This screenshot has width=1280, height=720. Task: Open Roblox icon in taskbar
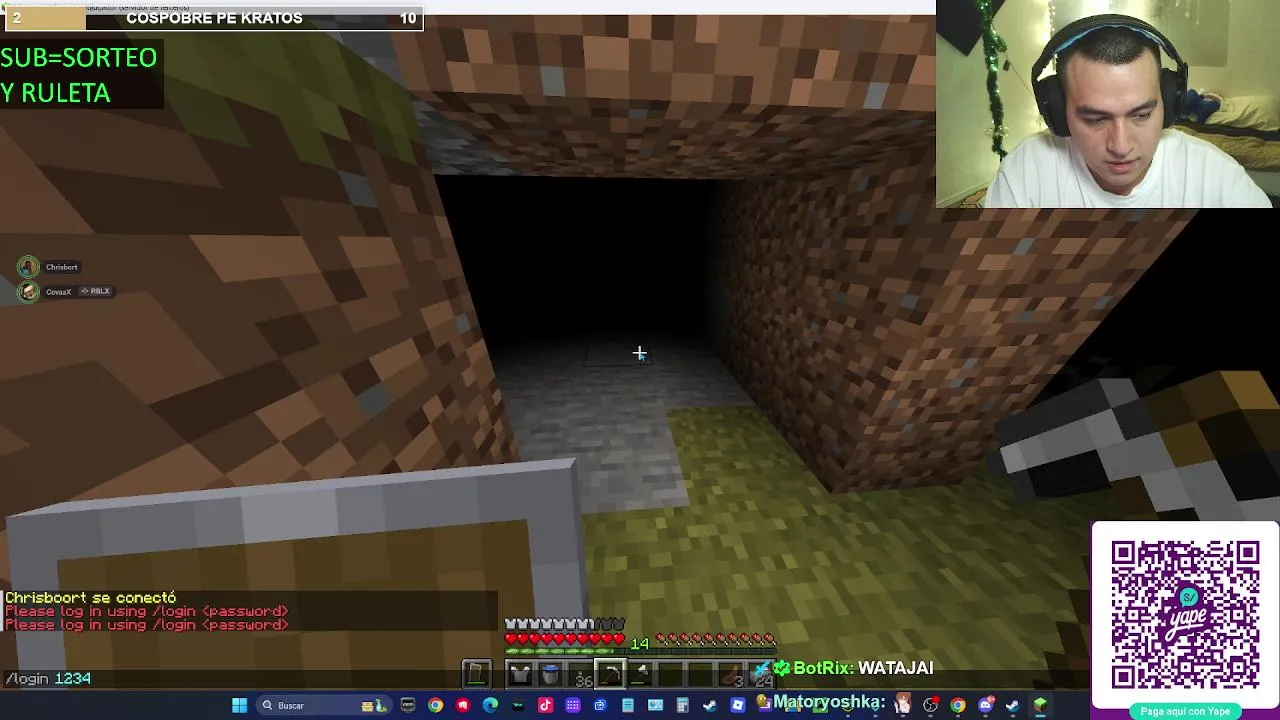(737, 705)
